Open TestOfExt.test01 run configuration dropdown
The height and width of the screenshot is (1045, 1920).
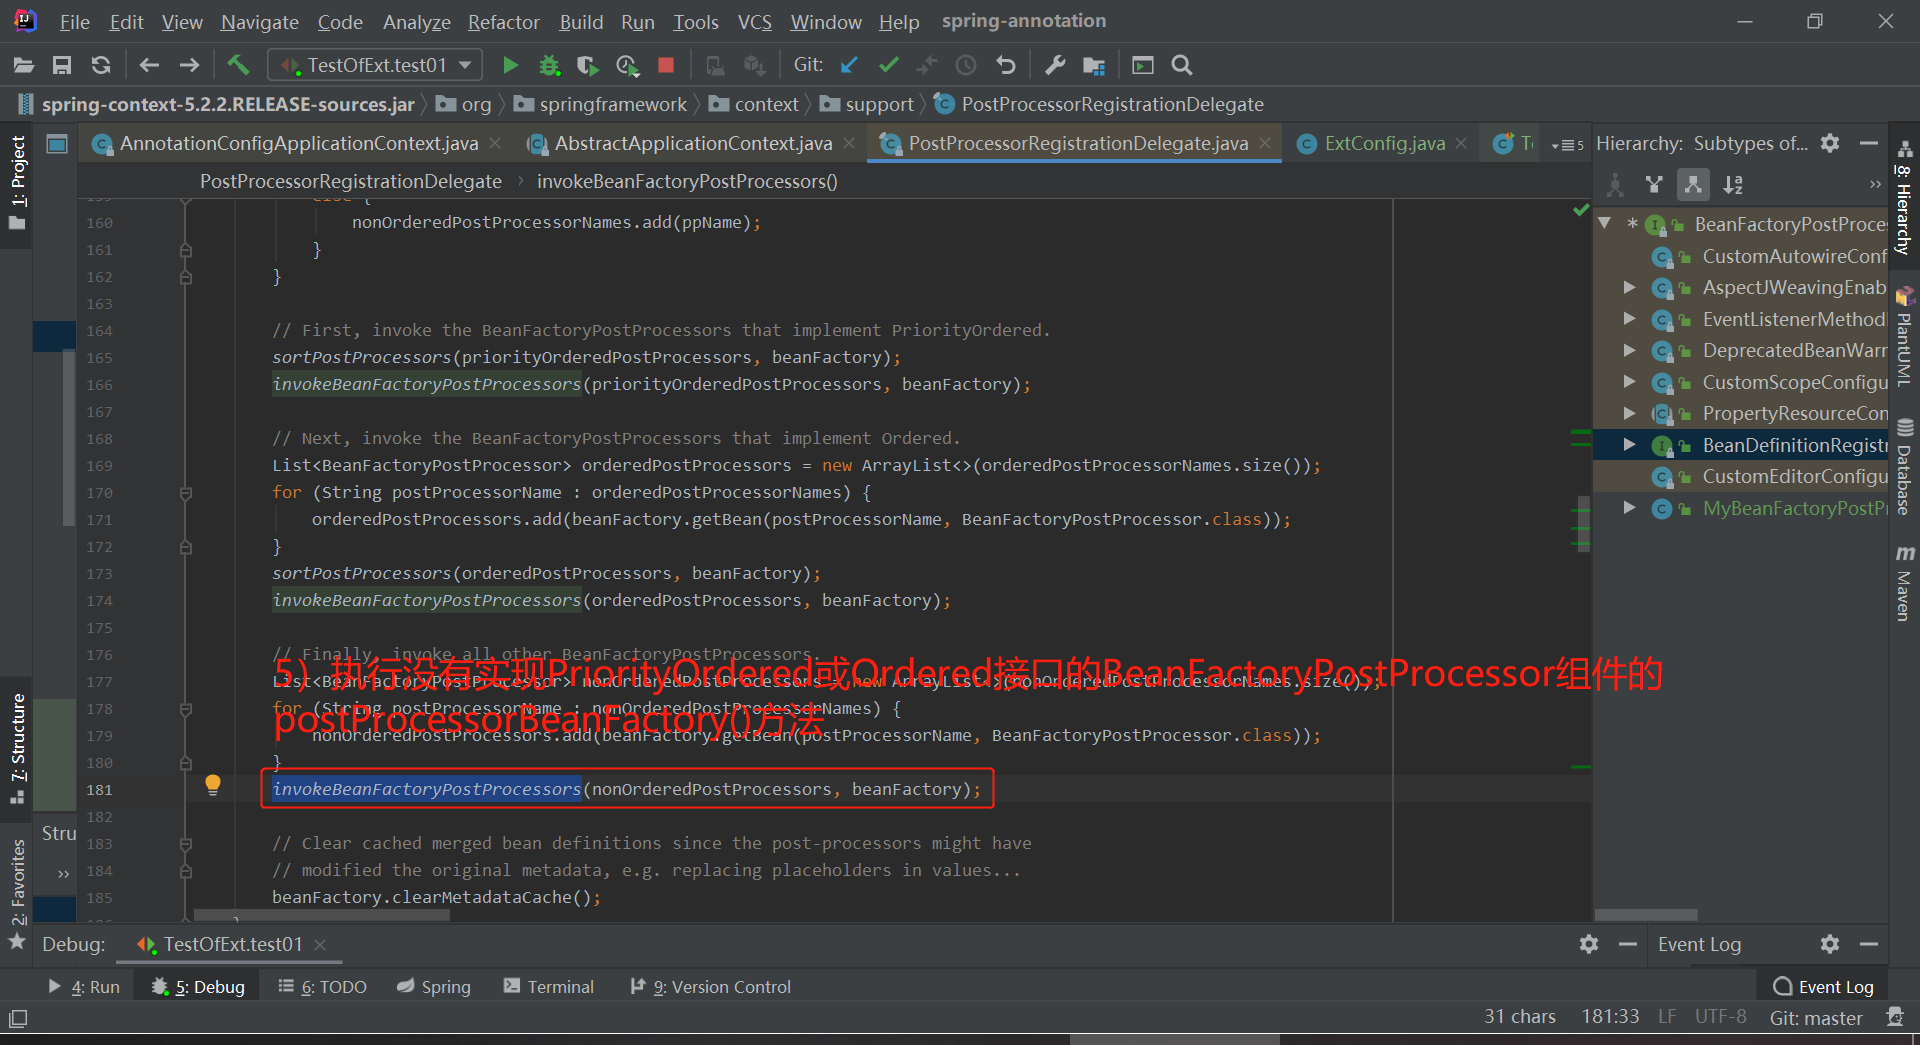tap(375, 65)
